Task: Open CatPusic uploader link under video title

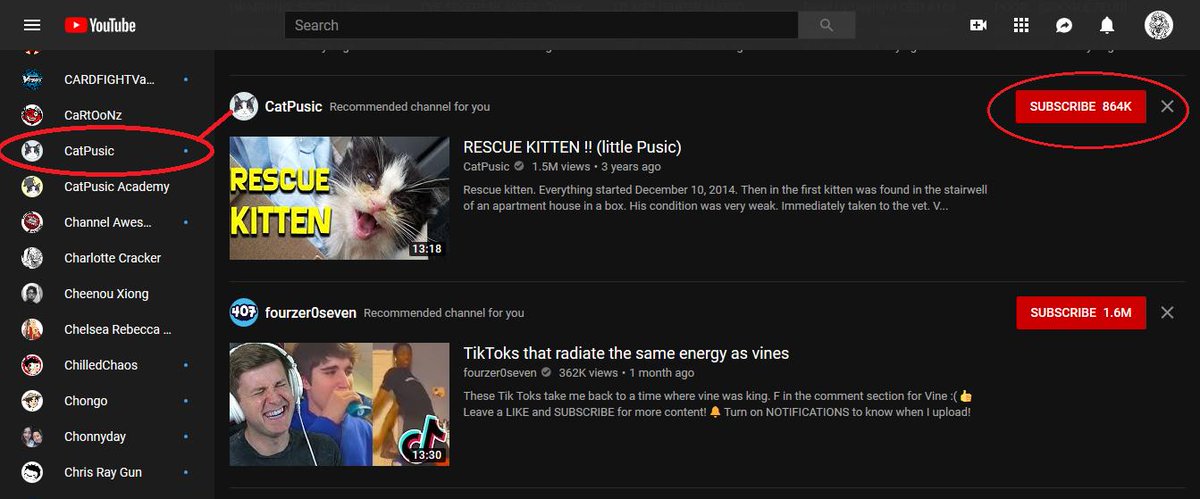Action: (x=486, y=167)
